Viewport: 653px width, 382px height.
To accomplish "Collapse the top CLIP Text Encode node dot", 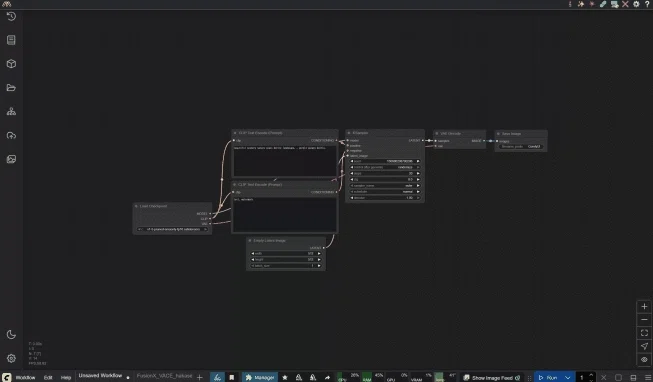I will pyautogui.click(x=235, y=133).
